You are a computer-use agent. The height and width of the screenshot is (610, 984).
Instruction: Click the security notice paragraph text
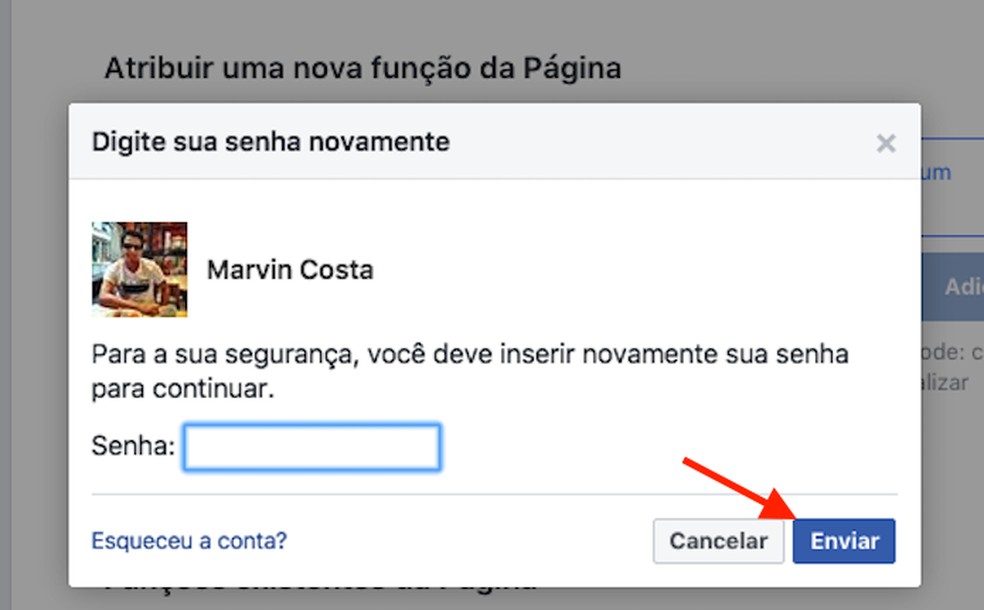coord(470,367)
